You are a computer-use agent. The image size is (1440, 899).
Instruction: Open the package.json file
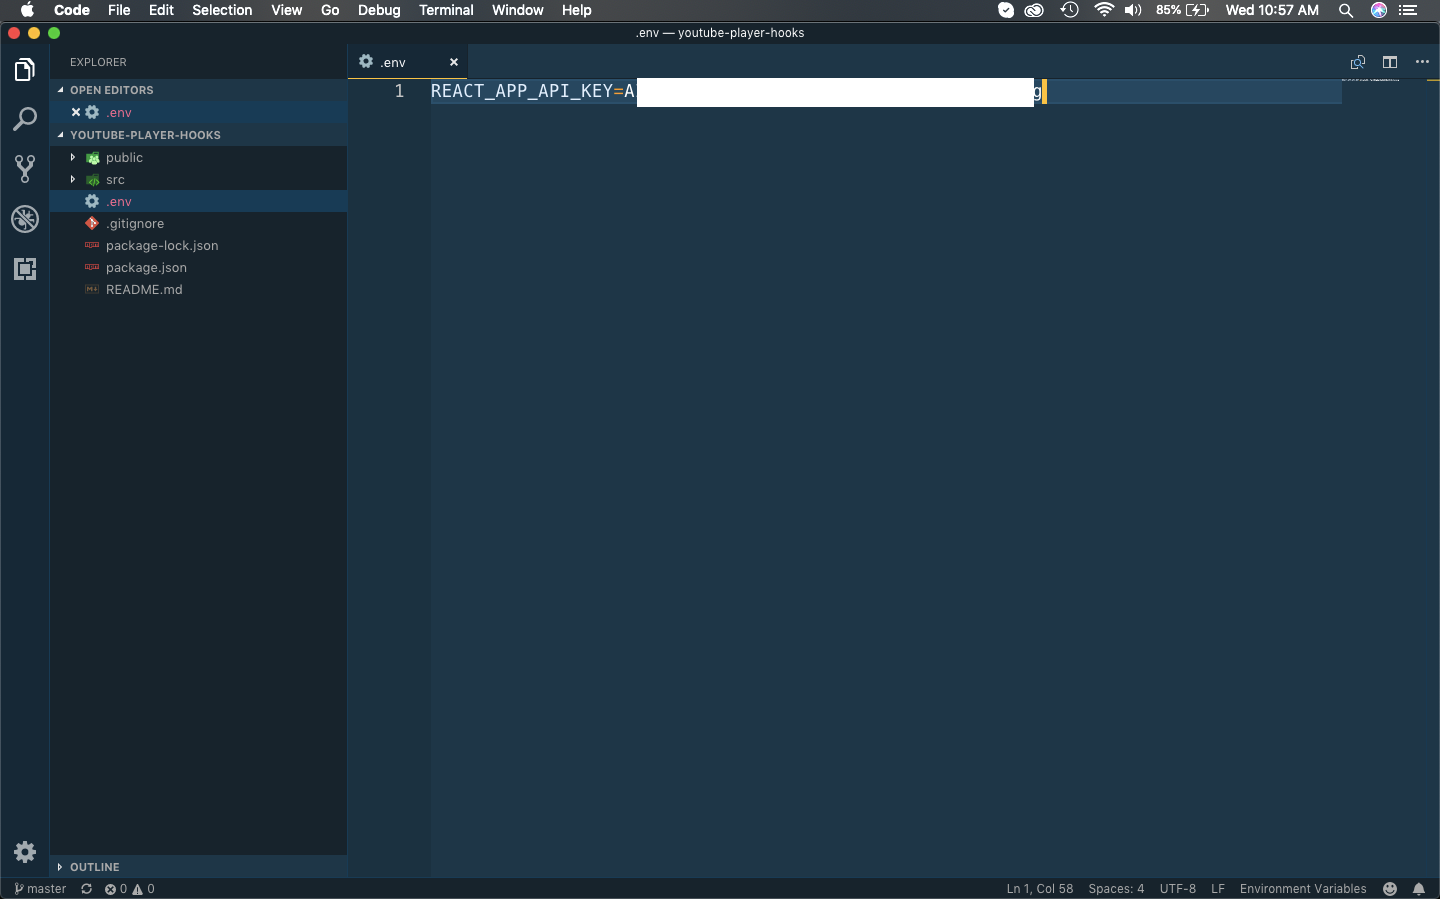(198, 267)
